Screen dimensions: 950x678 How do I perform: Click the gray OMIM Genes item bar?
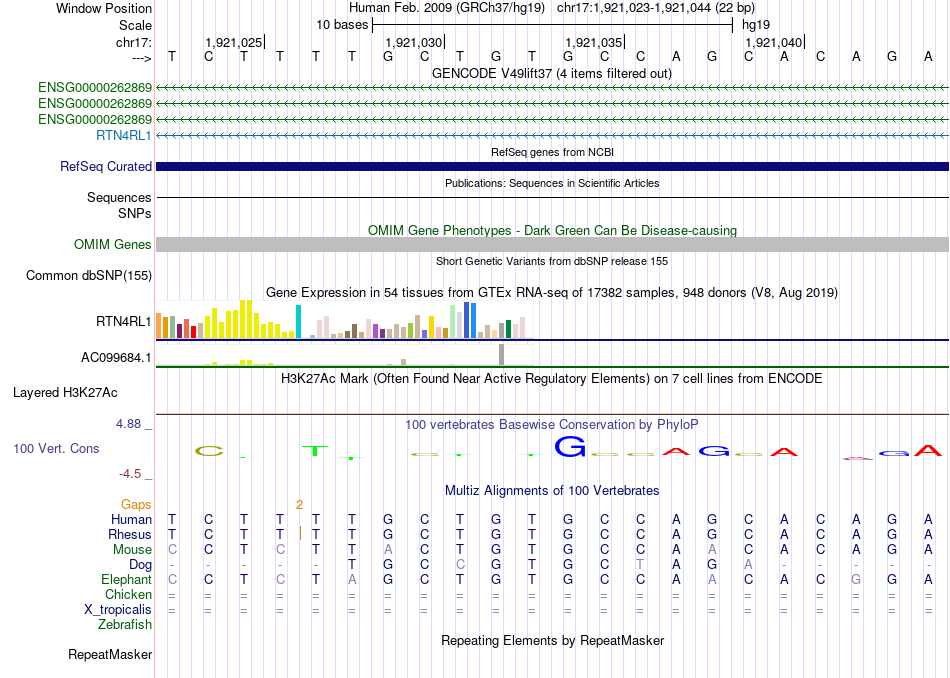552,244
